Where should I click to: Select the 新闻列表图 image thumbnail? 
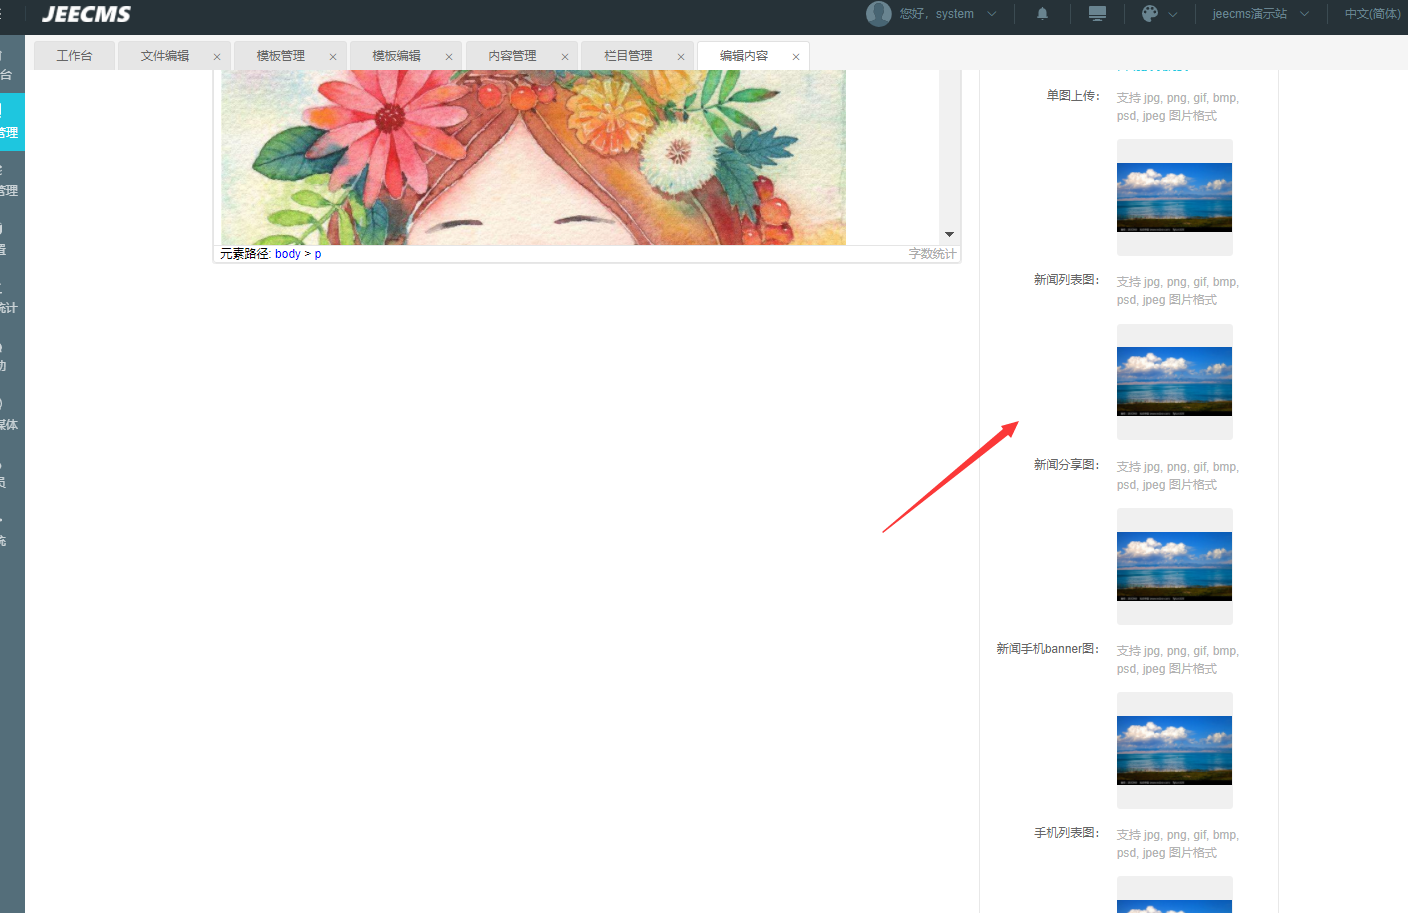(x=1174, y=381)
